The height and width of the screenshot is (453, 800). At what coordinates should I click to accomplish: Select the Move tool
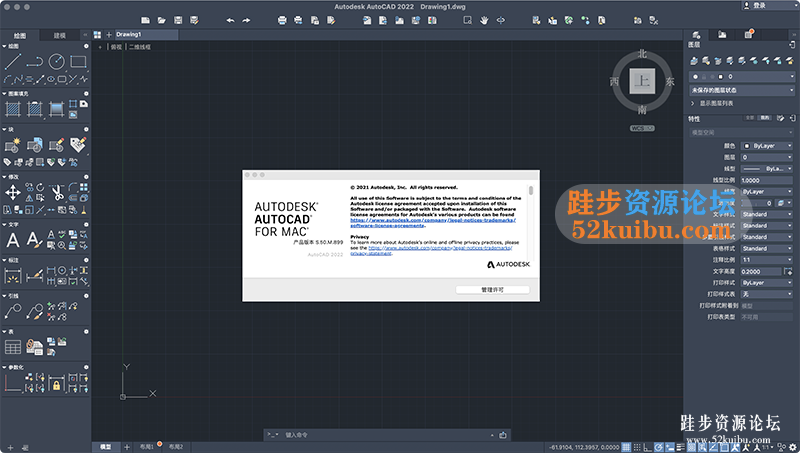[x=13, y=192]
